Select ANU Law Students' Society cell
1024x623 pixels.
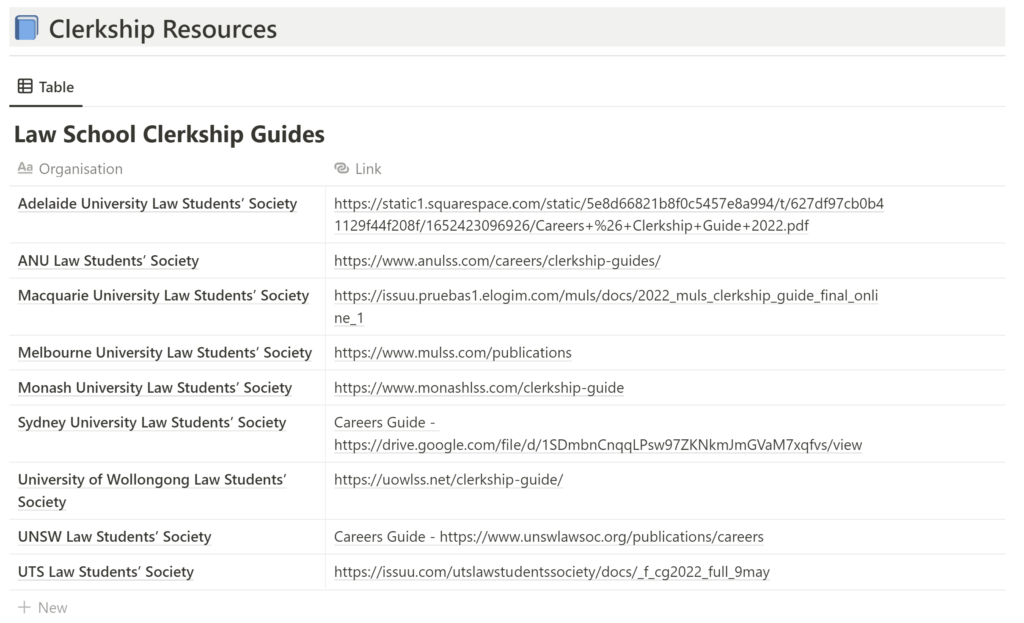(167, 261)
